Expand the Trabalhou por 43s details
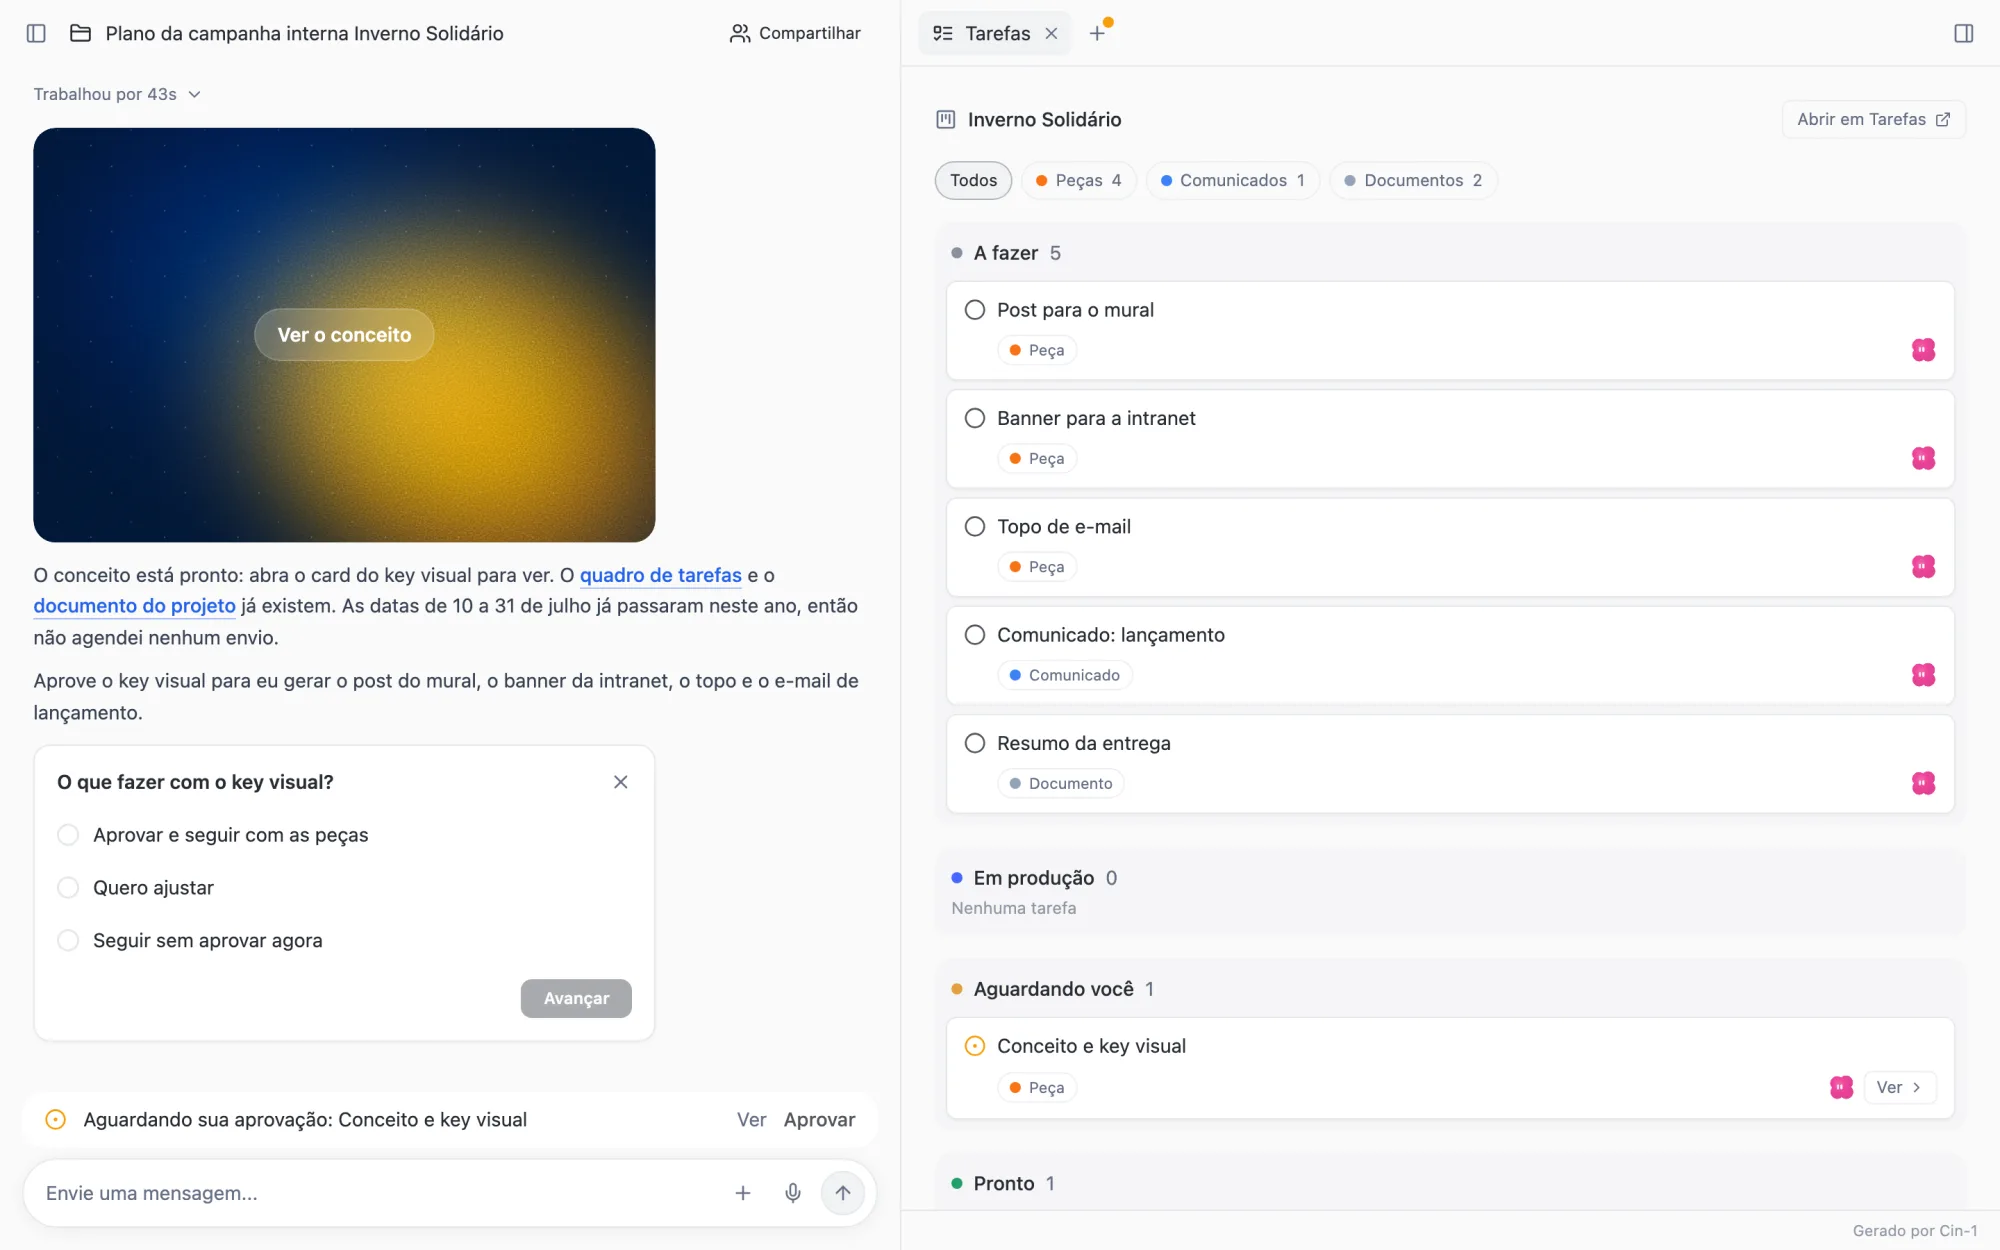2000x1250 pixels. (117, 94)
